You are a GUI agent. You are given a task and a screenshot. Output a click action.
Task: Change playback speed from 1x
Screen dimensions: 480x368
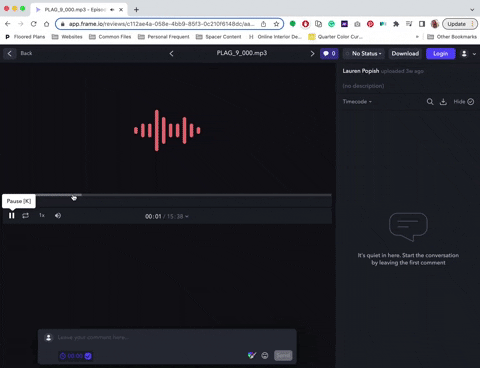click(x=42, y=215)
